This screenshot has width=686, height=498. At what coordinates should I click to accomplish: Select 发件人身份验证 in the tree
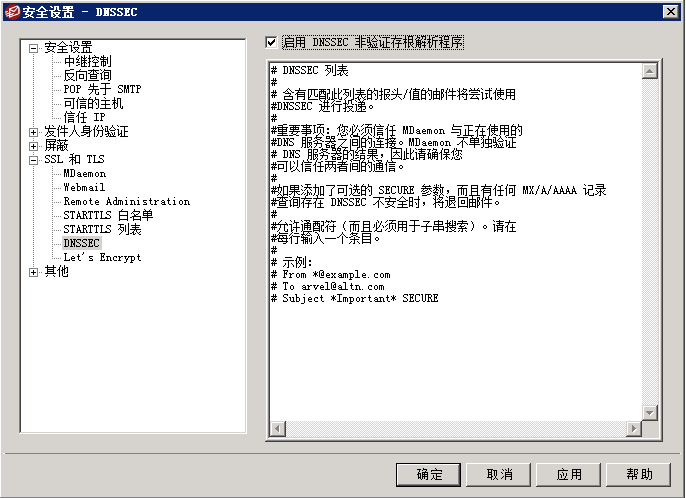pos(86,131)
